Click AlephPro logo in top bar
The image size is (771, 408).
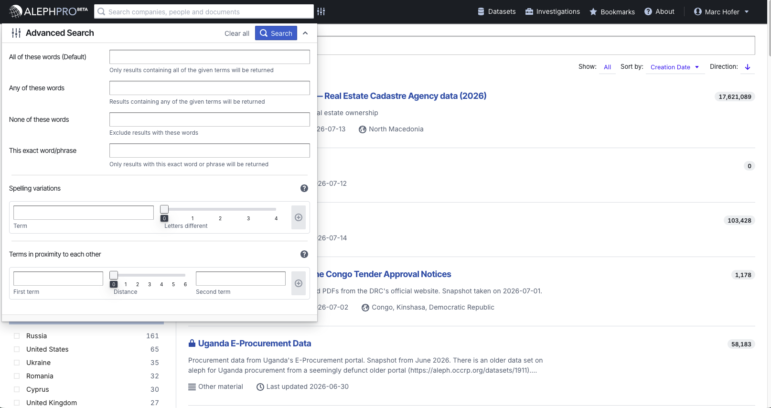[x=48, y=11]
